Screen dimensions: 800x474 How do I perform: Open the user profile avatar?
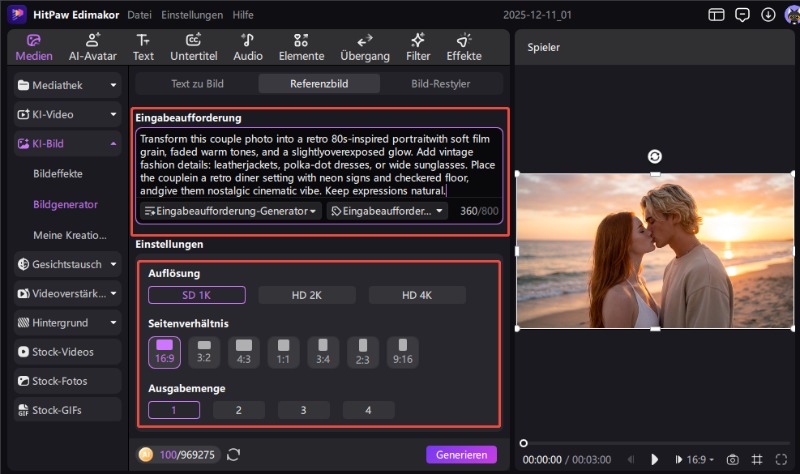[x=792, y=15]
